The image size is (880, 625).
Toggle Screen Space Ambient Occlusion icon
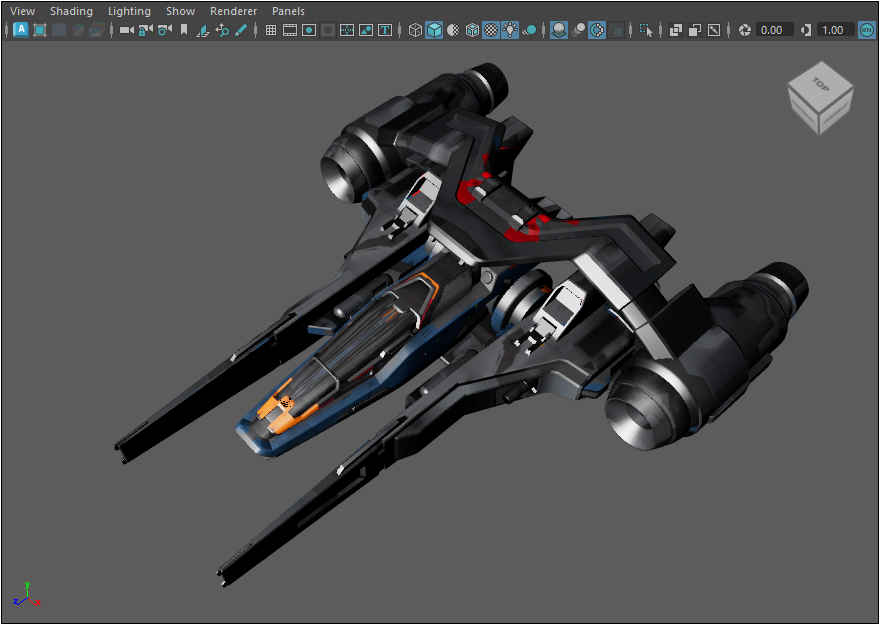[x=558, y=30]
